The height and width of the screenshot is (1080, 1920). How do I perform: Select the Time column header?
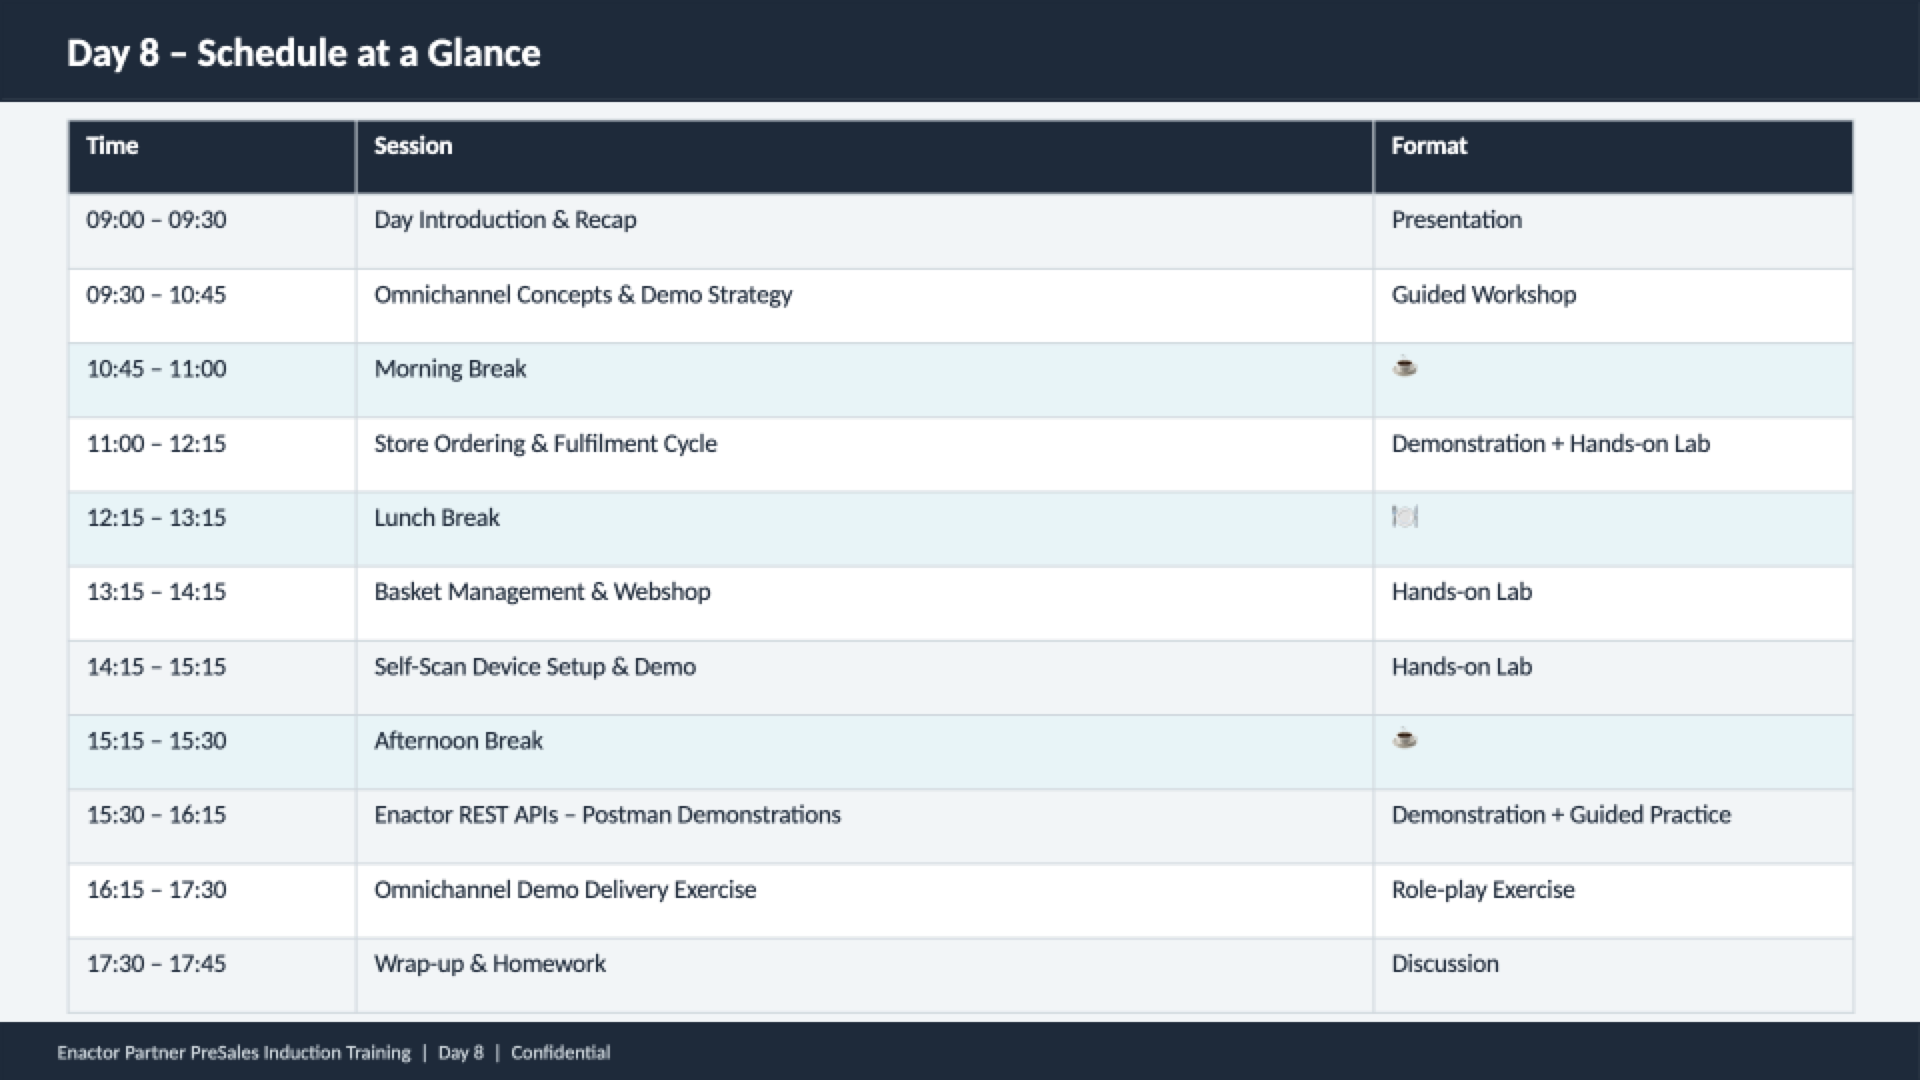112,145
